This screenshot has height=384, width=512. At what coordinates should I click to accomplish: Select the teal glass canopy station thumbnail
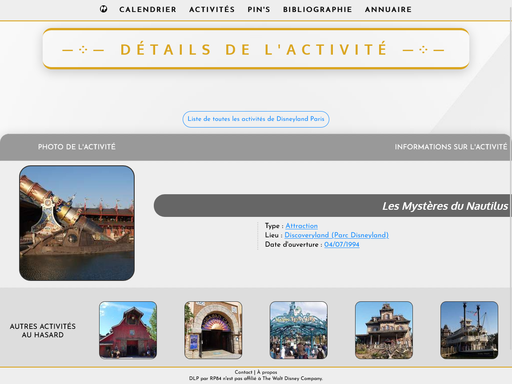[299, 330]
